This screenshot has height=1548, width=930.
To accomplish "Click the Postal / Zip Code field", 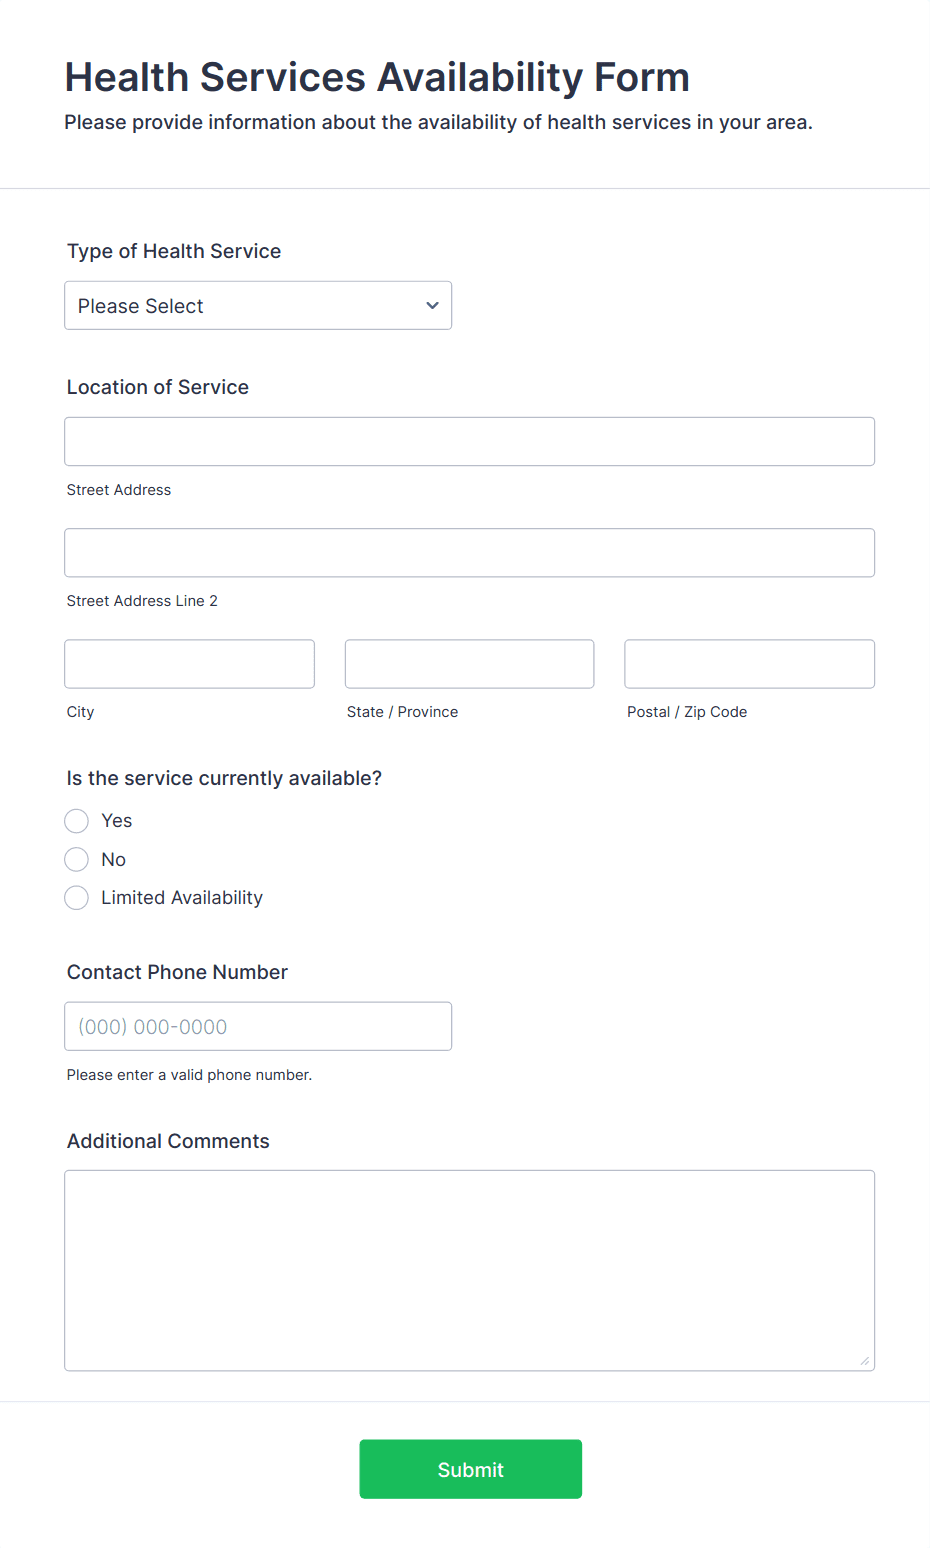I will tap(748, 663).
